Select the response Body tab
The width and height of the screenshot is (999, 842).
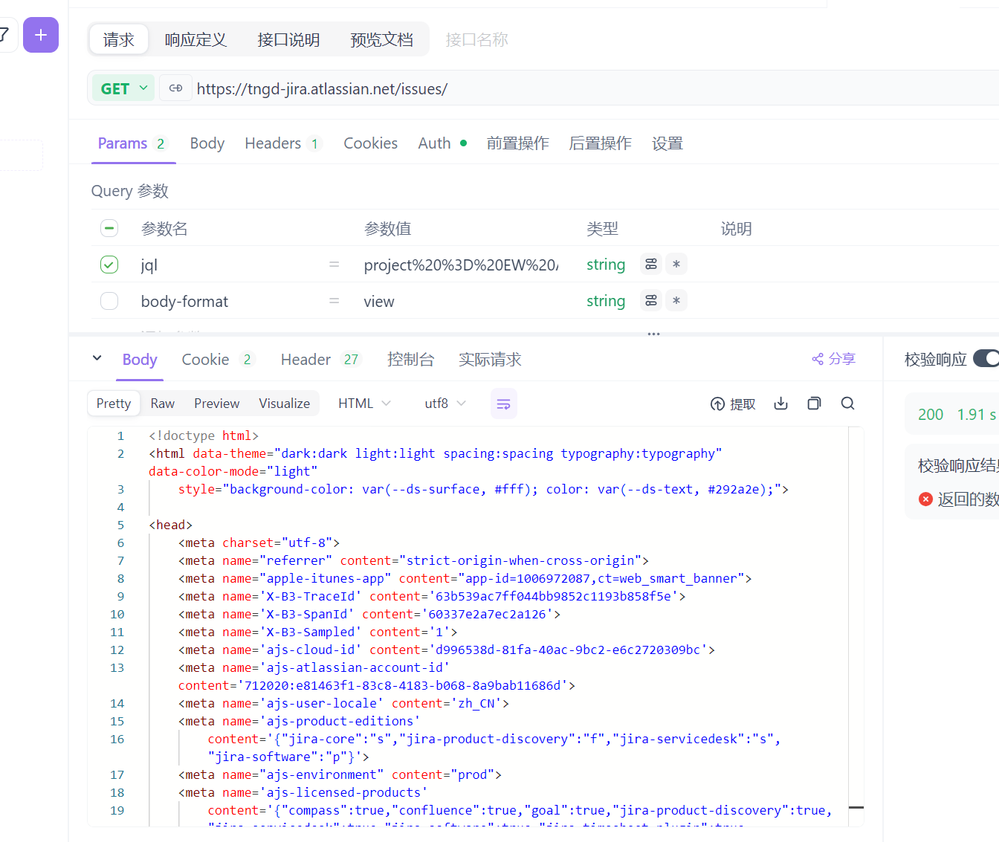[140, 359]
